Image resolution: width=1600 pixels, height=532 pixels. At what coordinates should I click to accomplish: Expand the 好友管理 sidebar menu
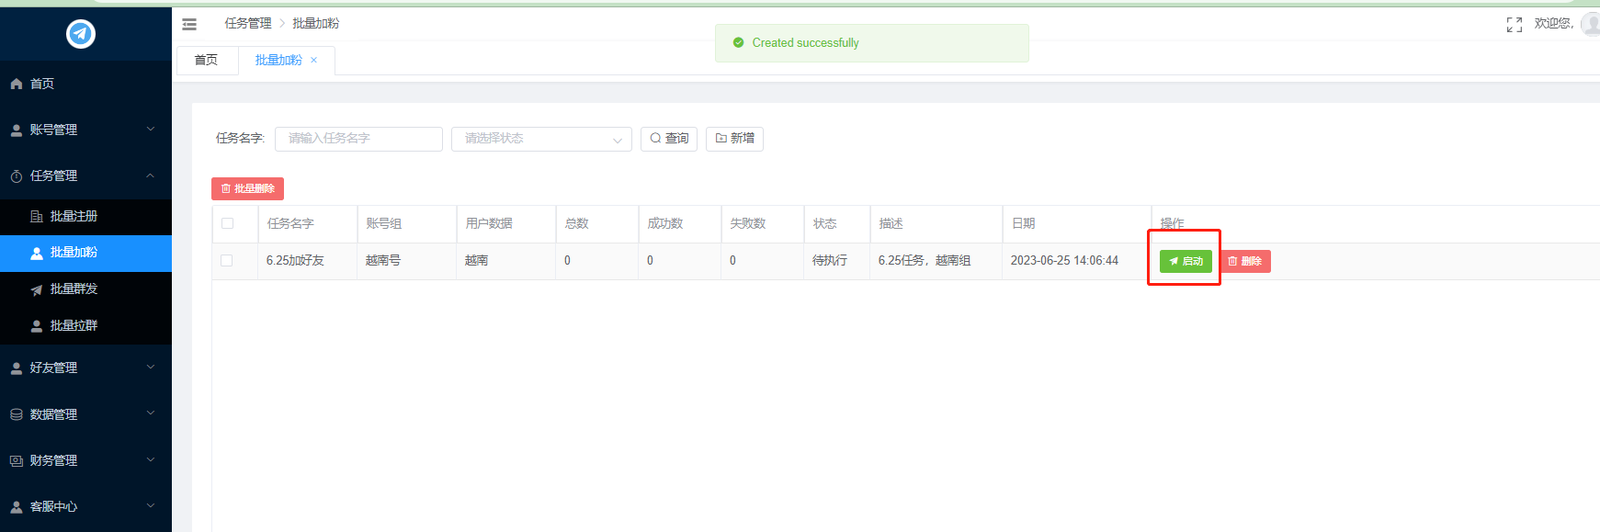coord(80,368)
